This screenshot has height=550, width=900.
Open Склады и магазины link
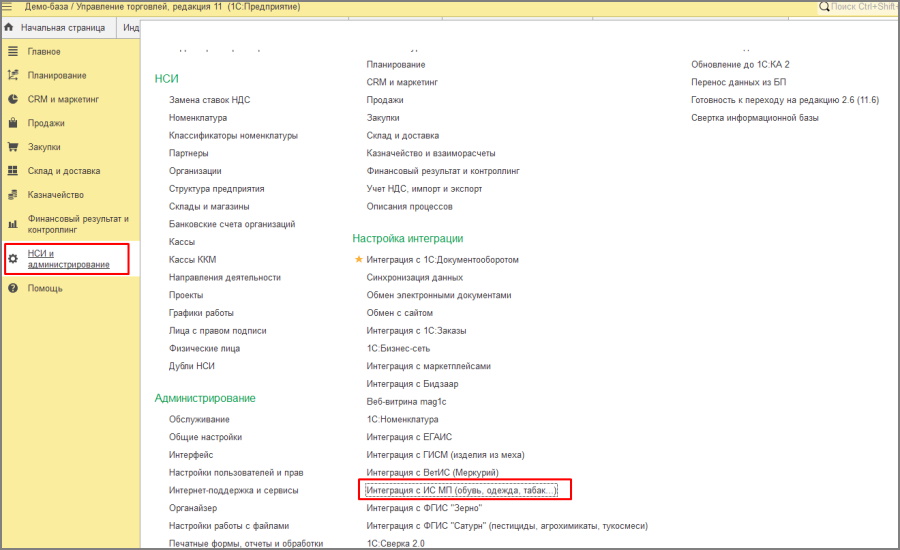209,207
